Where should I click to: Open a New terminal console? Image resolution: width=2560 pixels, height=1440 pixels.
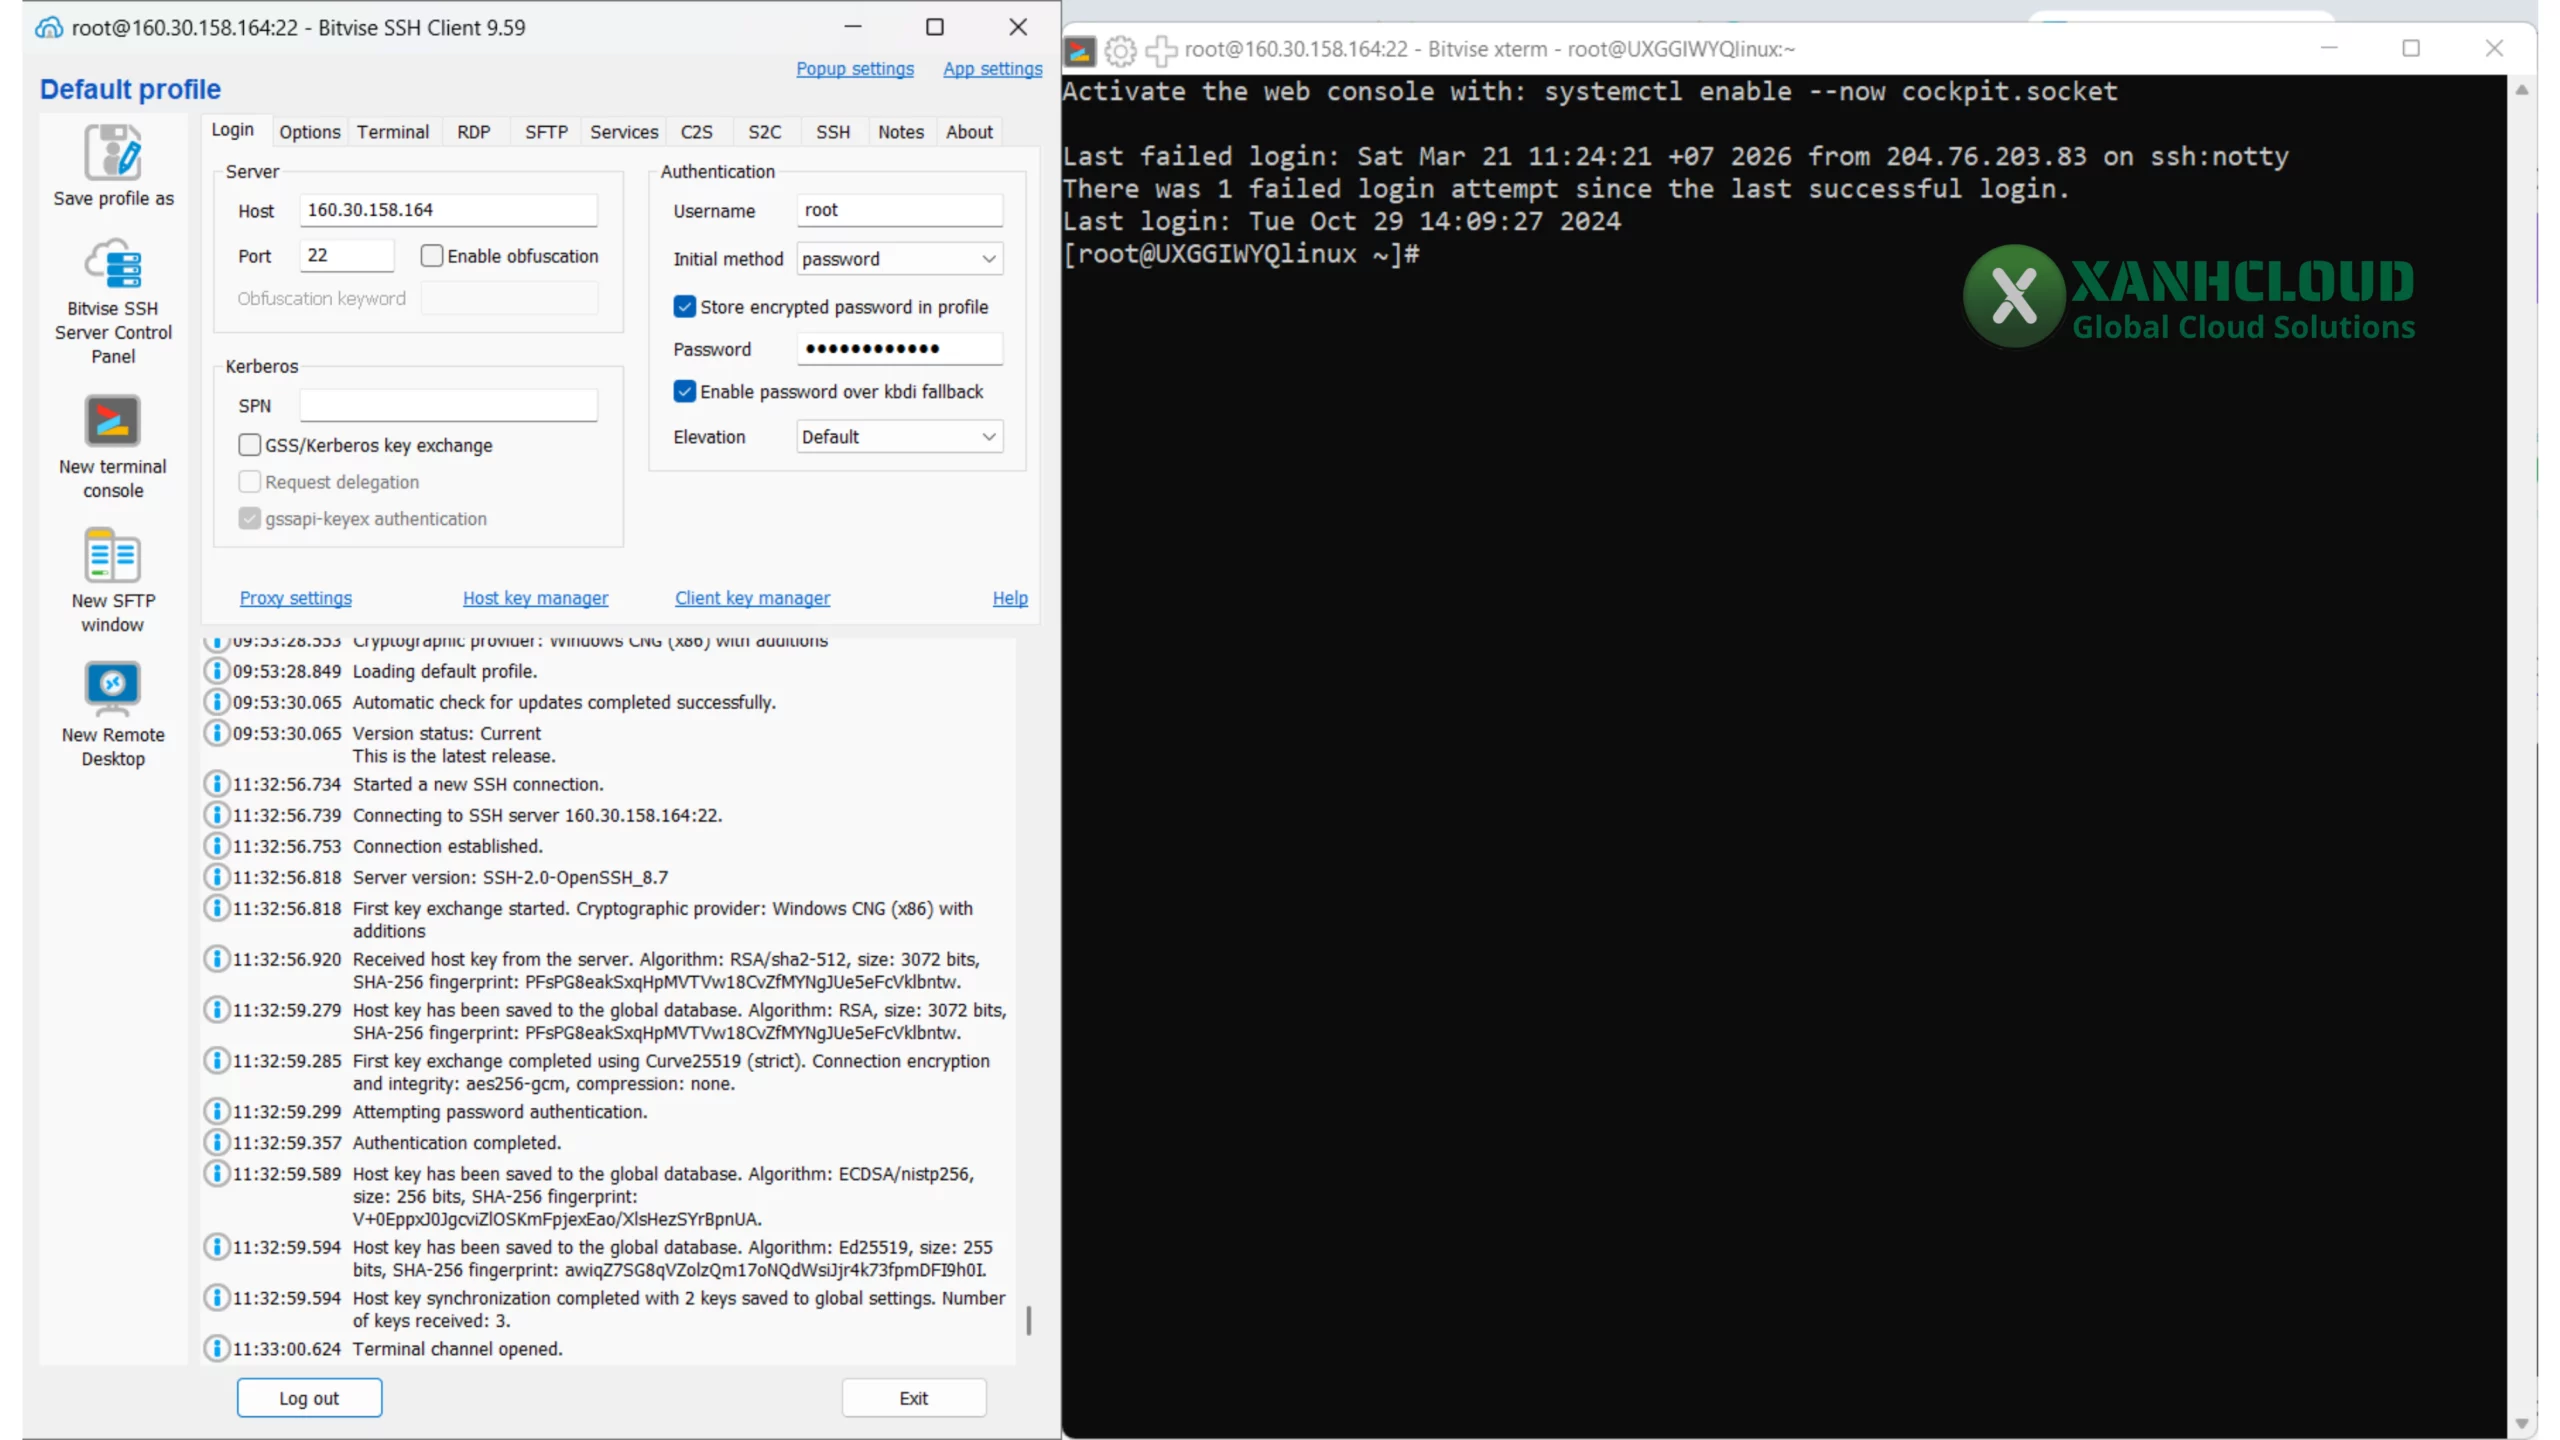coord(112,421)
